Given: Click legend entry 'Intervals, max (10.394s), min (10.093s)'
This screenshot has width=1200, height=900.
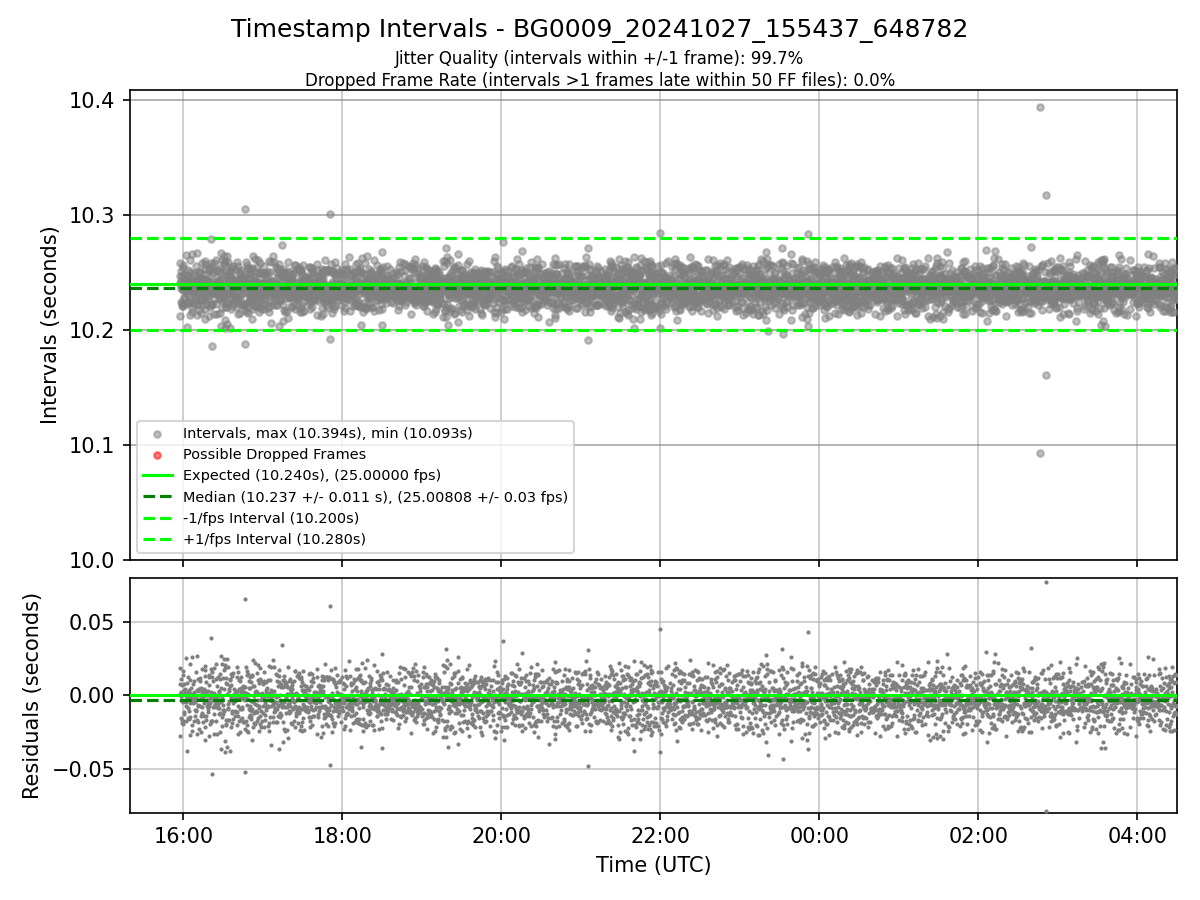Looking at the screenshot, I should [x=327, y=433].
